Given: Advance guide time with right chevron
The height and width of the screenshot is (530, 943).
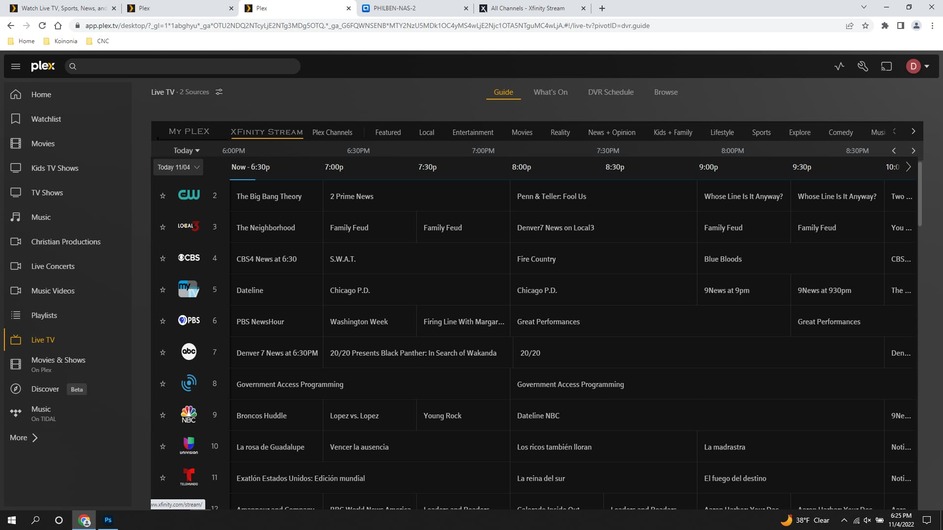Looking at the screenshot, I should click(x=908, y=167).
